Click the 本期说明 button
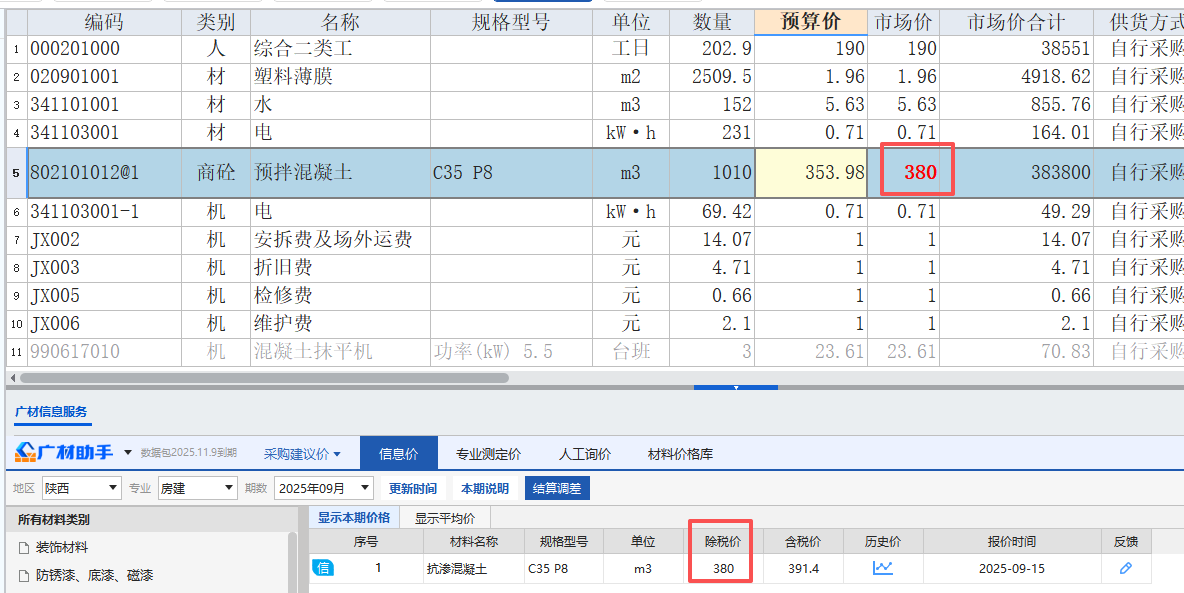This screenshot has height=593, width=1184. (x=484, y=488)
